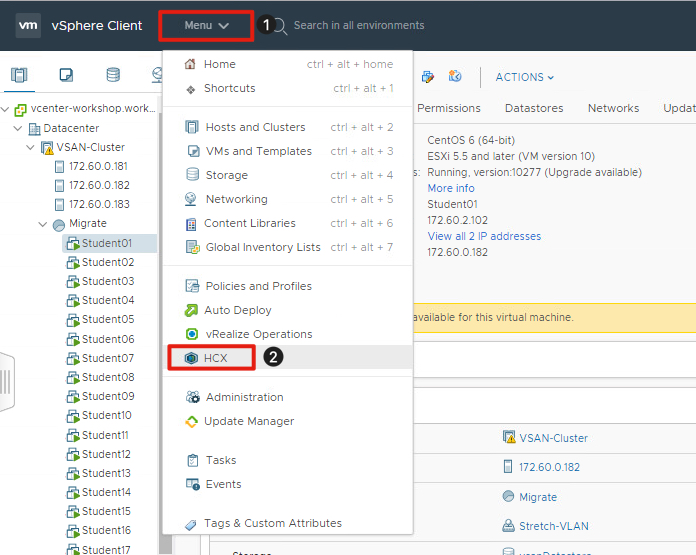The width and height of the screenshot is (696, 555).
Task: Open the Networks tab
Action: [613, 108]
